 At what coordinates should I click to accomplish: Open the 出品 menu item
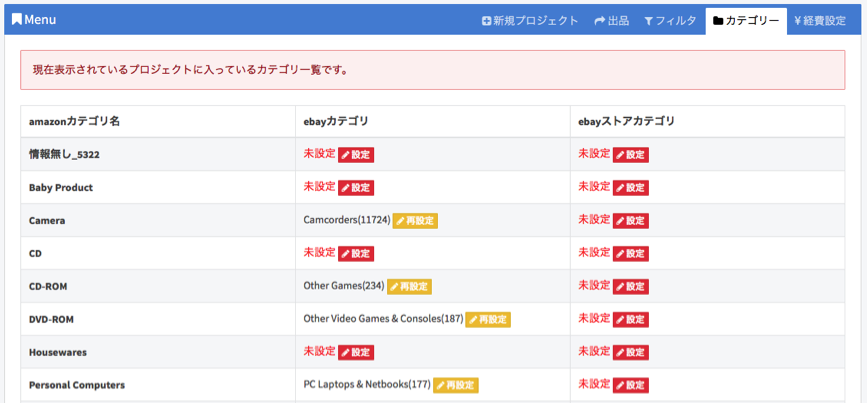tap(611, 20)
